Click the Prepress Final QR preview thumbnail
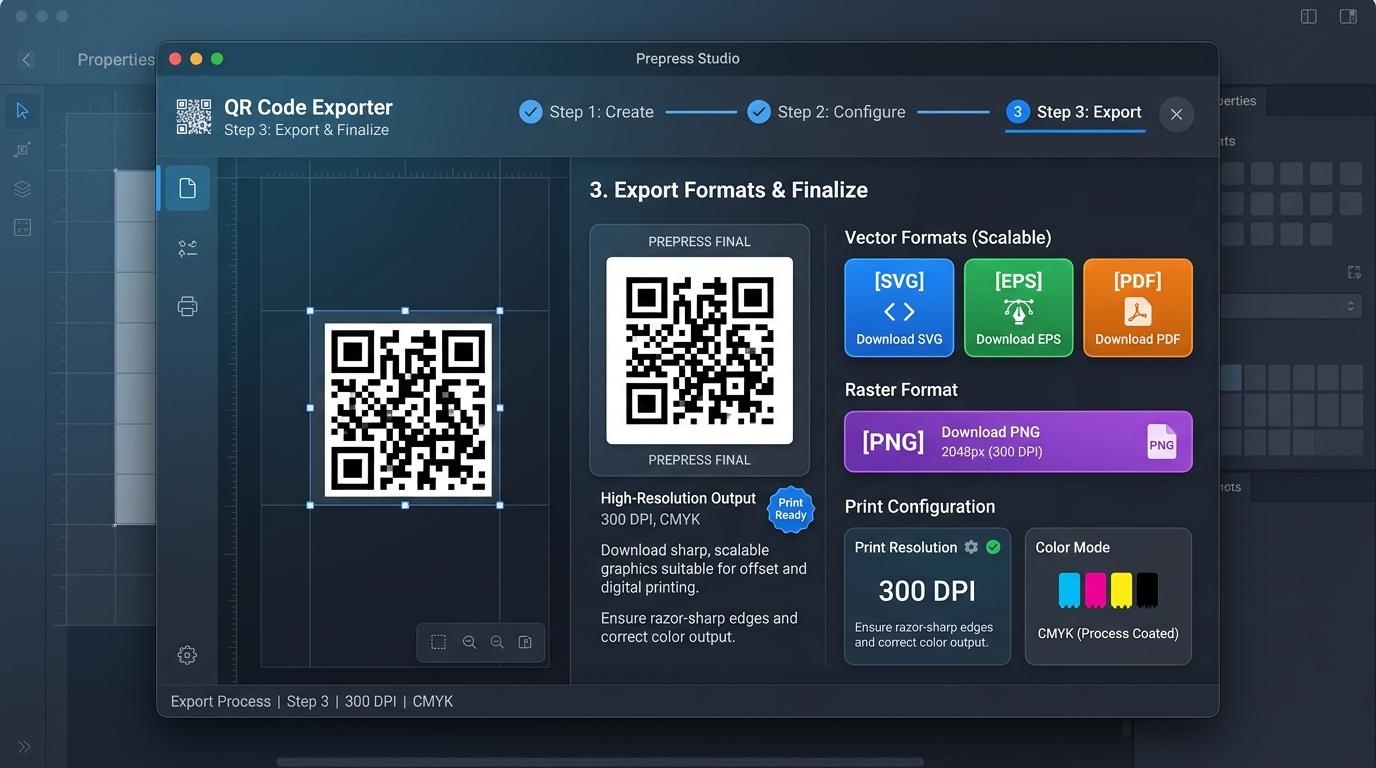 click(x=699, y=350)
